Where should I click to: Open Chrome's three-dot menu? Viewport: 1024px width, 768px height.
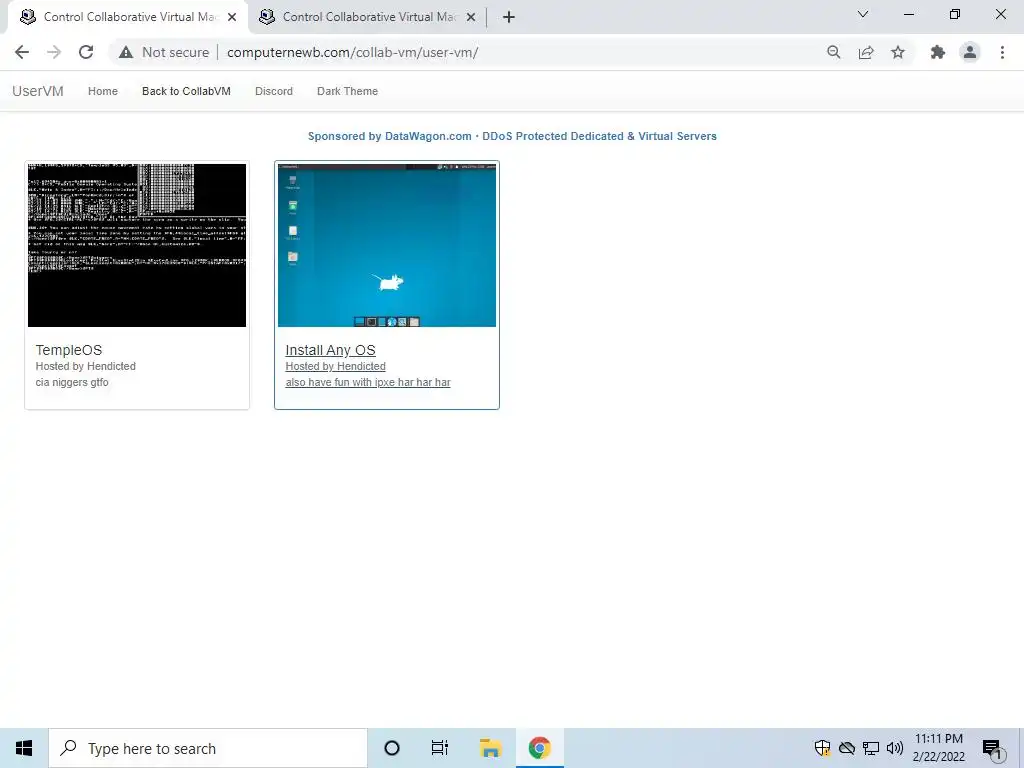(x=1002, y=52)
